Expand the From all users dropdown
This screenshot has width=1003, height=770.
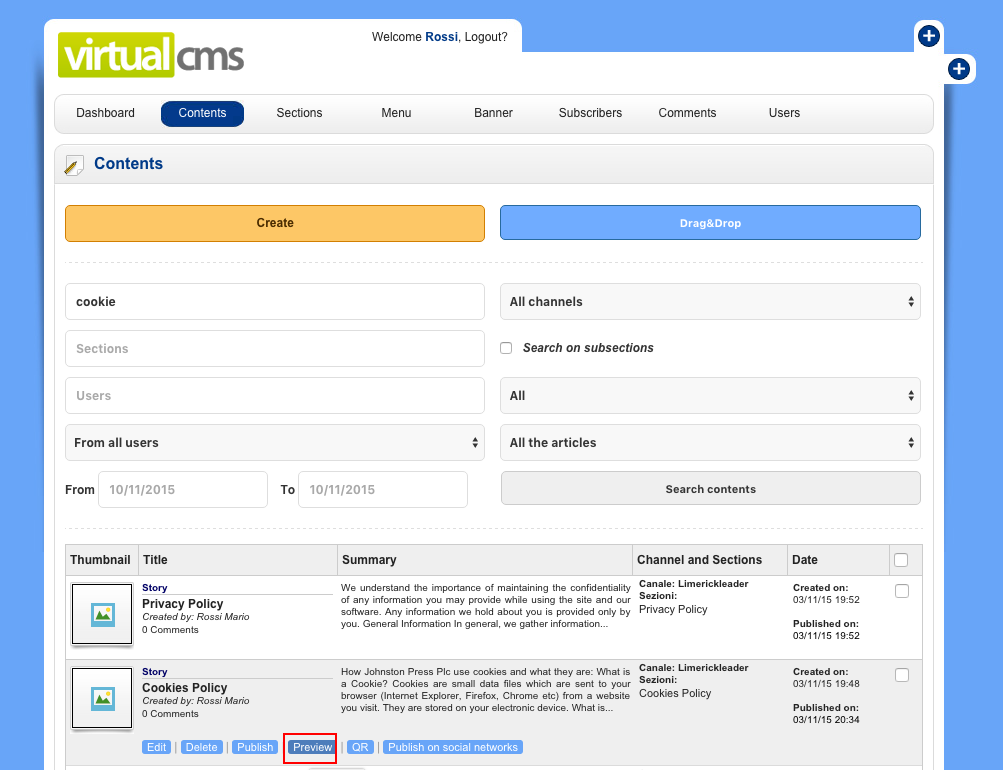275,442
